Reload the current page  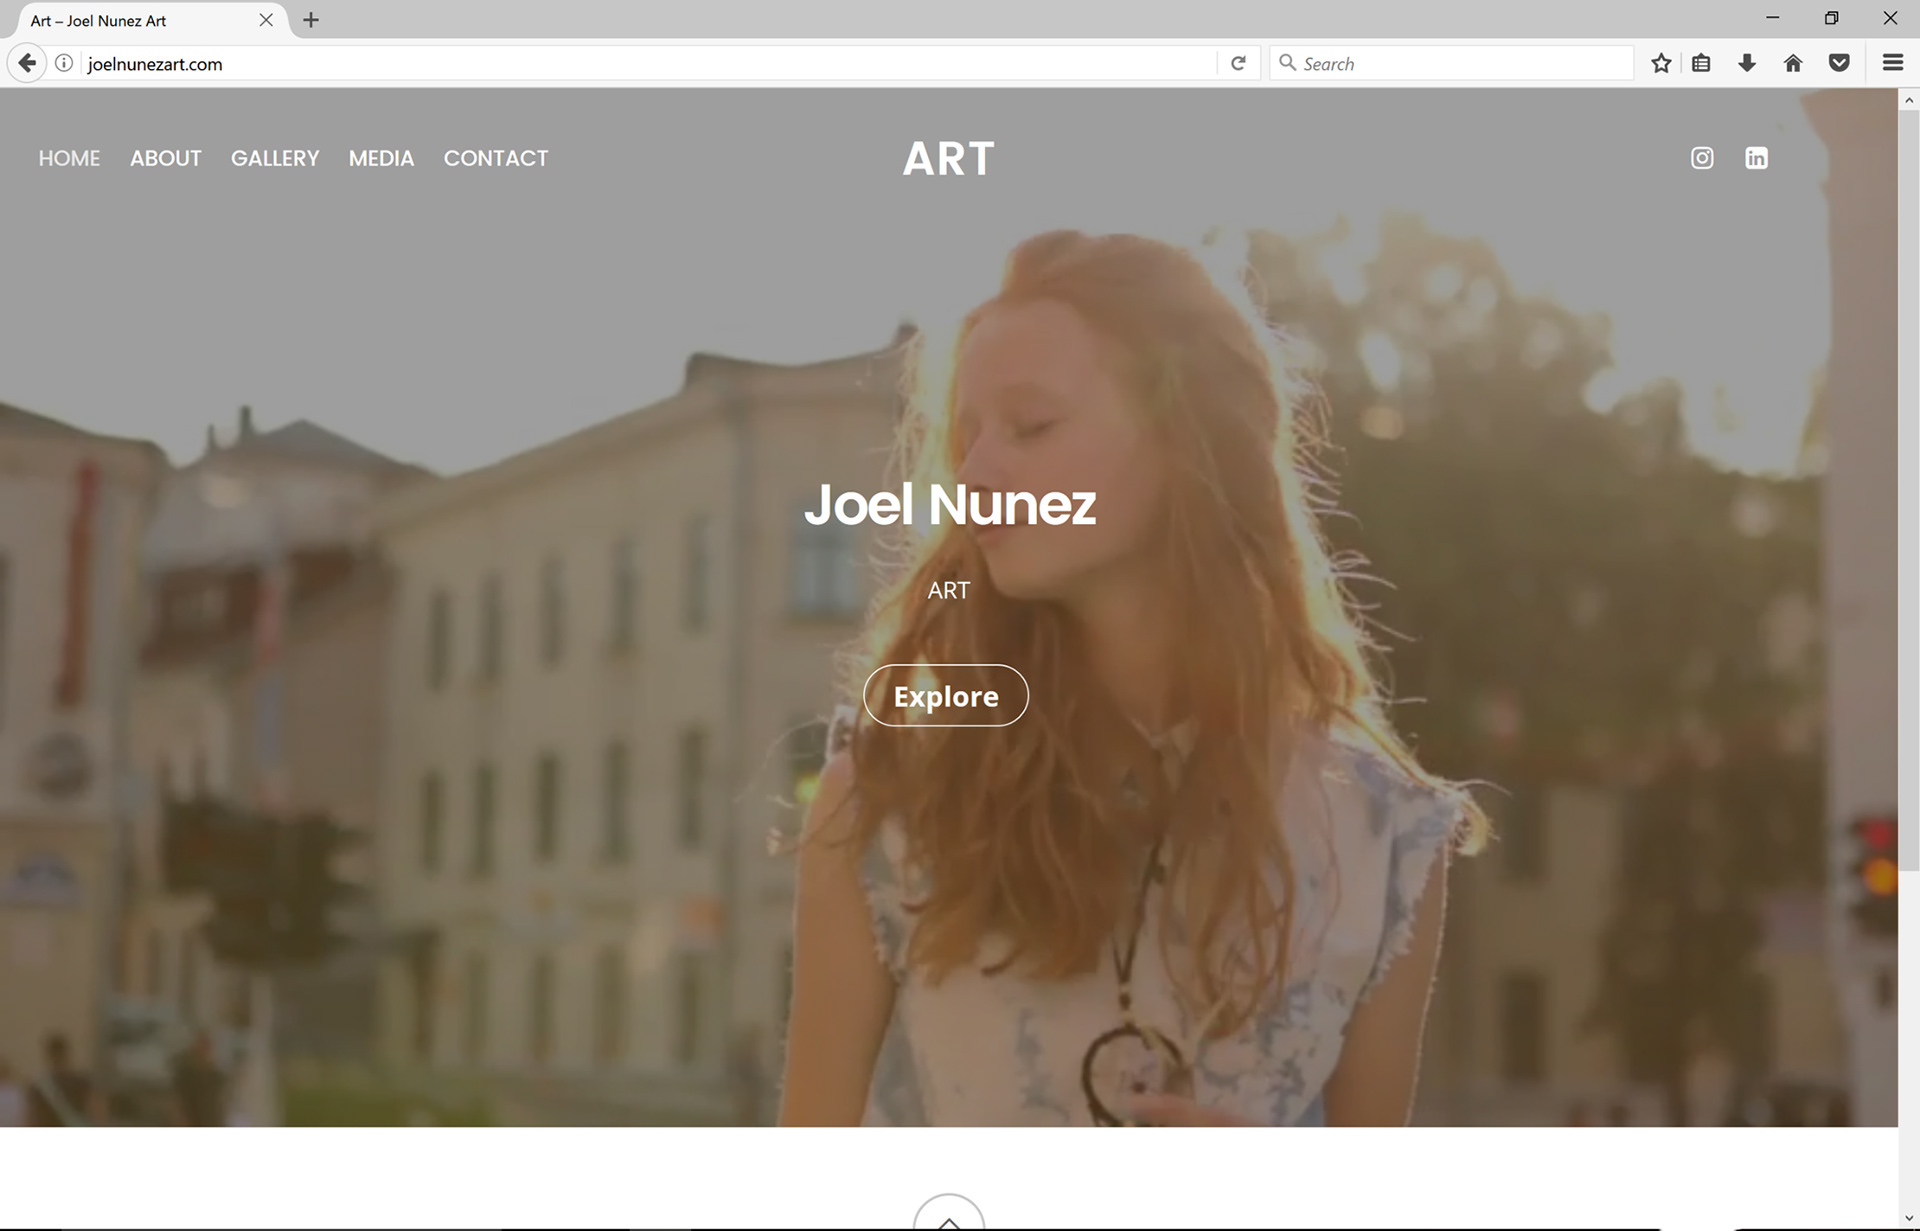tap(1238, 63)
